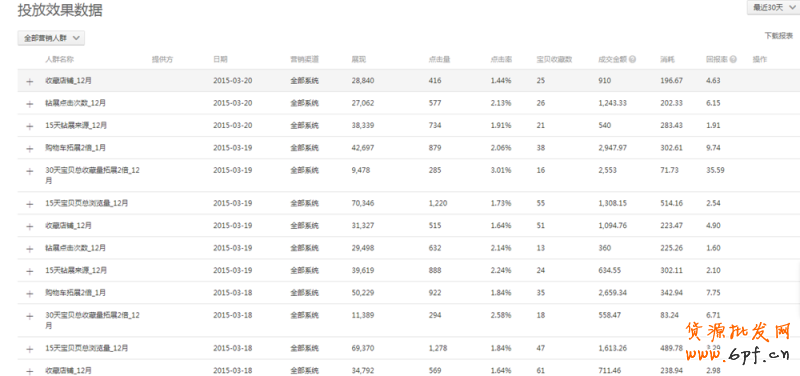
Task: Open the 全部营销人群 dropdown
Action: (51, 38)
